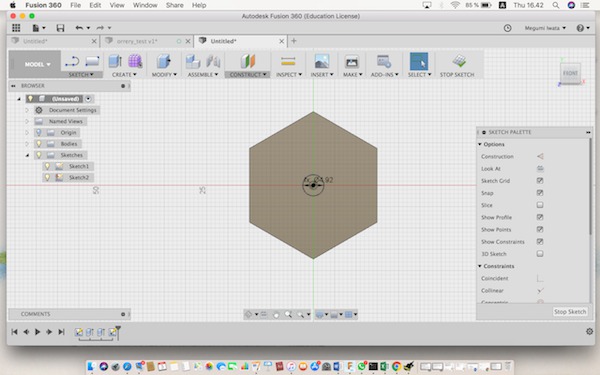
Task: Select the Joint icon in Assemble
Action: pyautogui.click(x=213, y=61)
